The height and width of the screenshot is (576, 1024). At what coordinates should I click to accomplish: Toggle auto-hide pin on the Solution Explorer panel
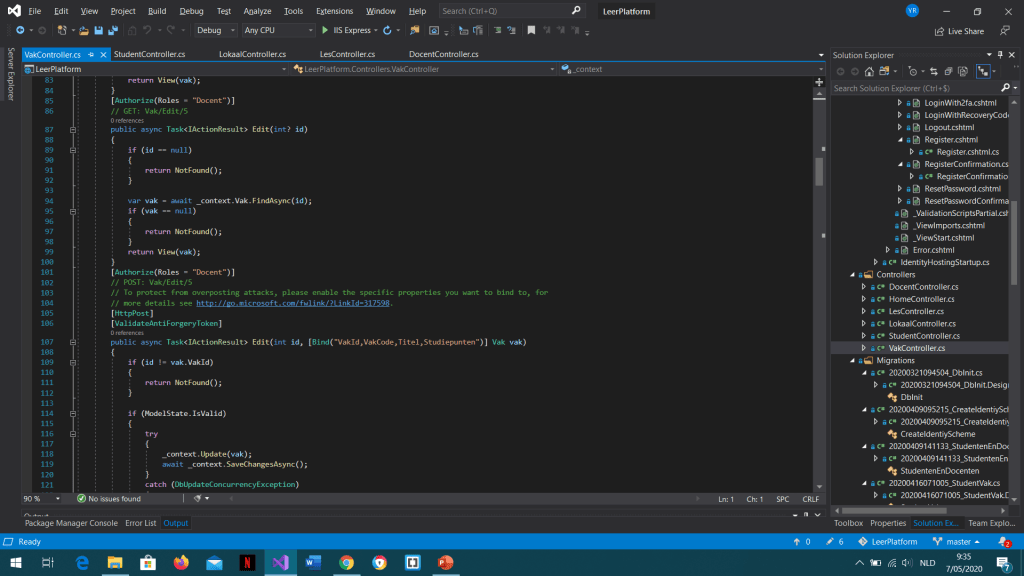998,54
